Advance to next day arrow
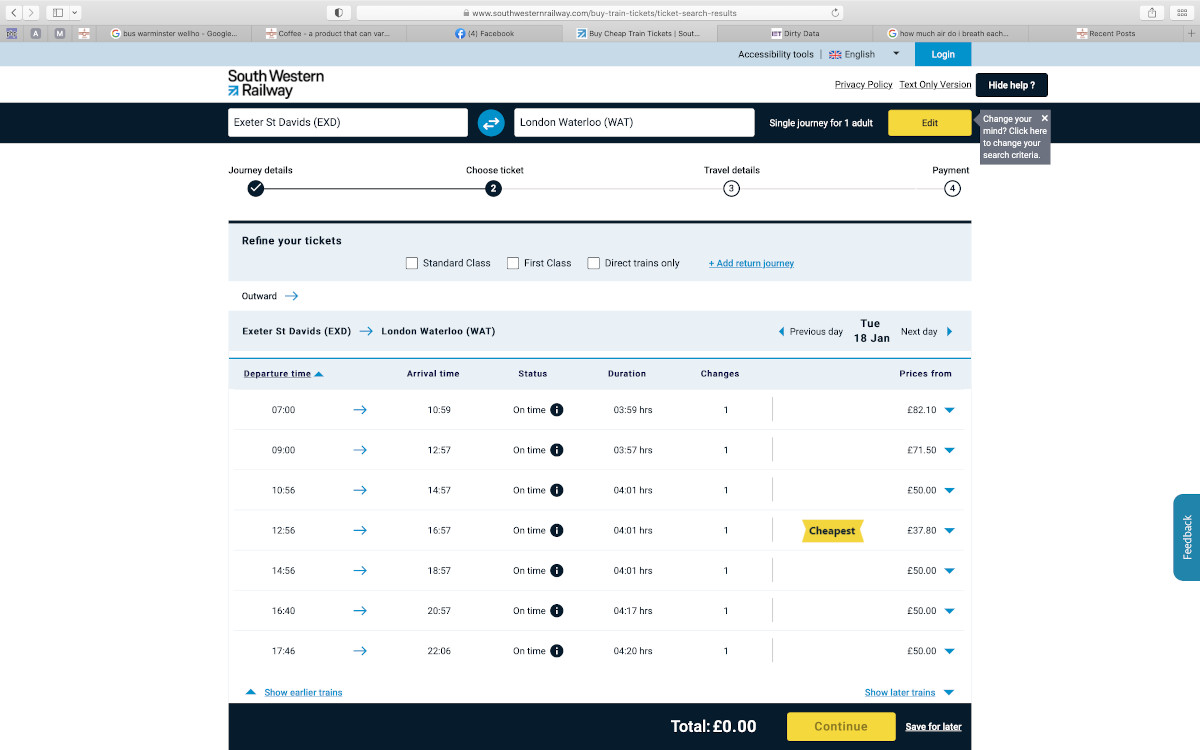 [x=949, y=332]
